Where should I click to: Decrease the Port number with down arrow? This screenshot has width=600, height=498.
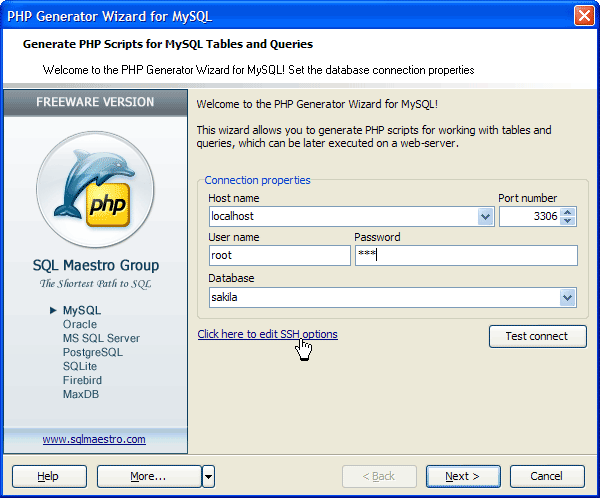click(568, 221)
